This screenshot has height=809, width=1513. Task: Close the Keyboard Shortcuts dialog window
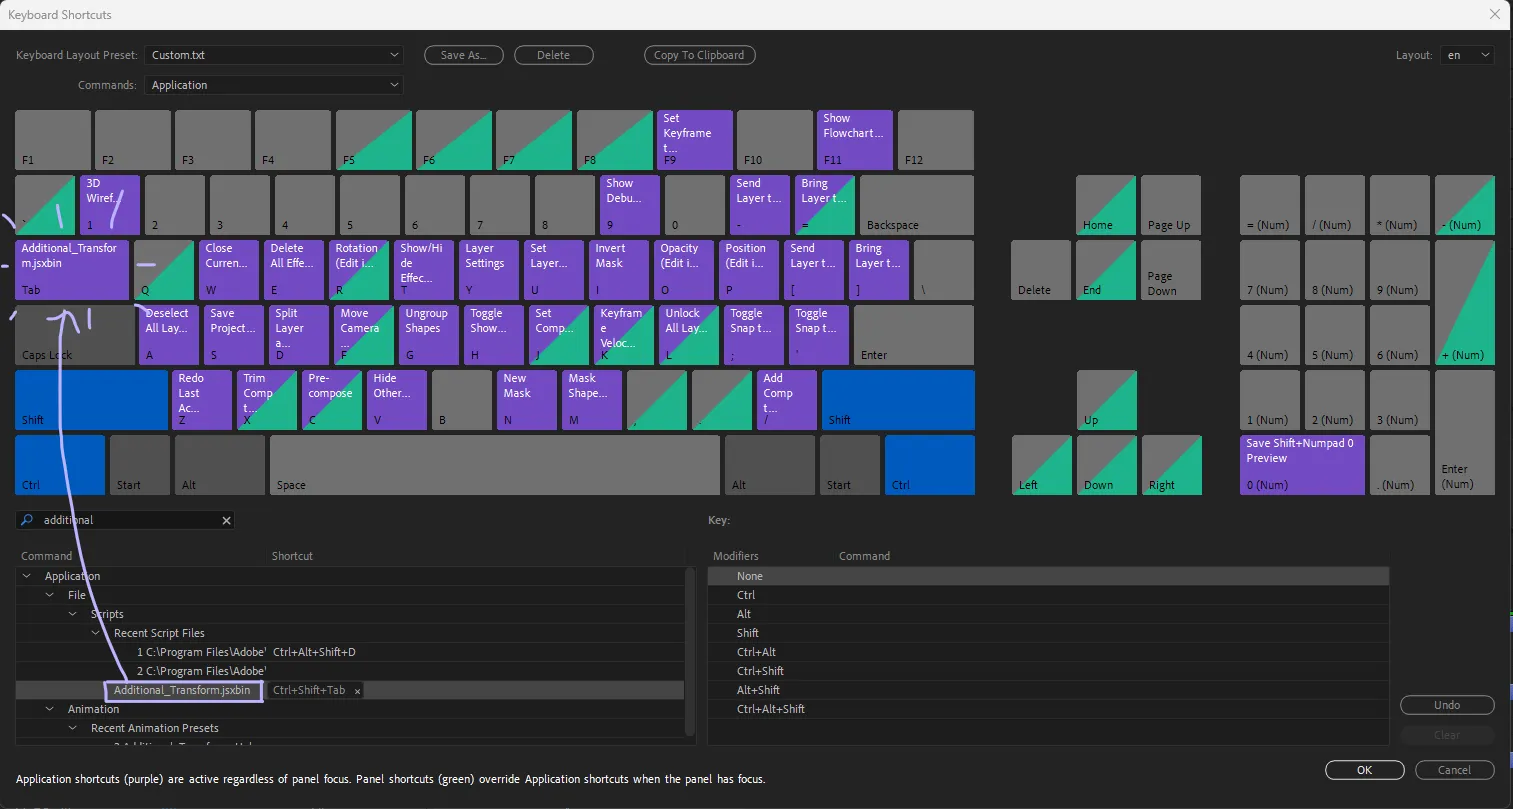click(1495, 15)
